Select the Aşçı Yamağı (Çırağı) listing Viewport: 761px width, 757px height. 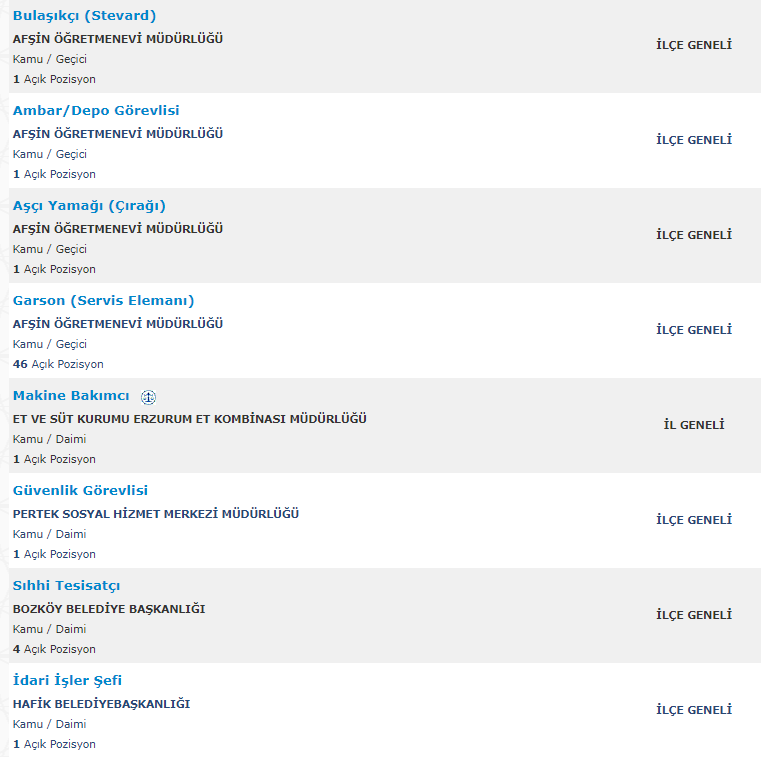click(x=89, y=206)
